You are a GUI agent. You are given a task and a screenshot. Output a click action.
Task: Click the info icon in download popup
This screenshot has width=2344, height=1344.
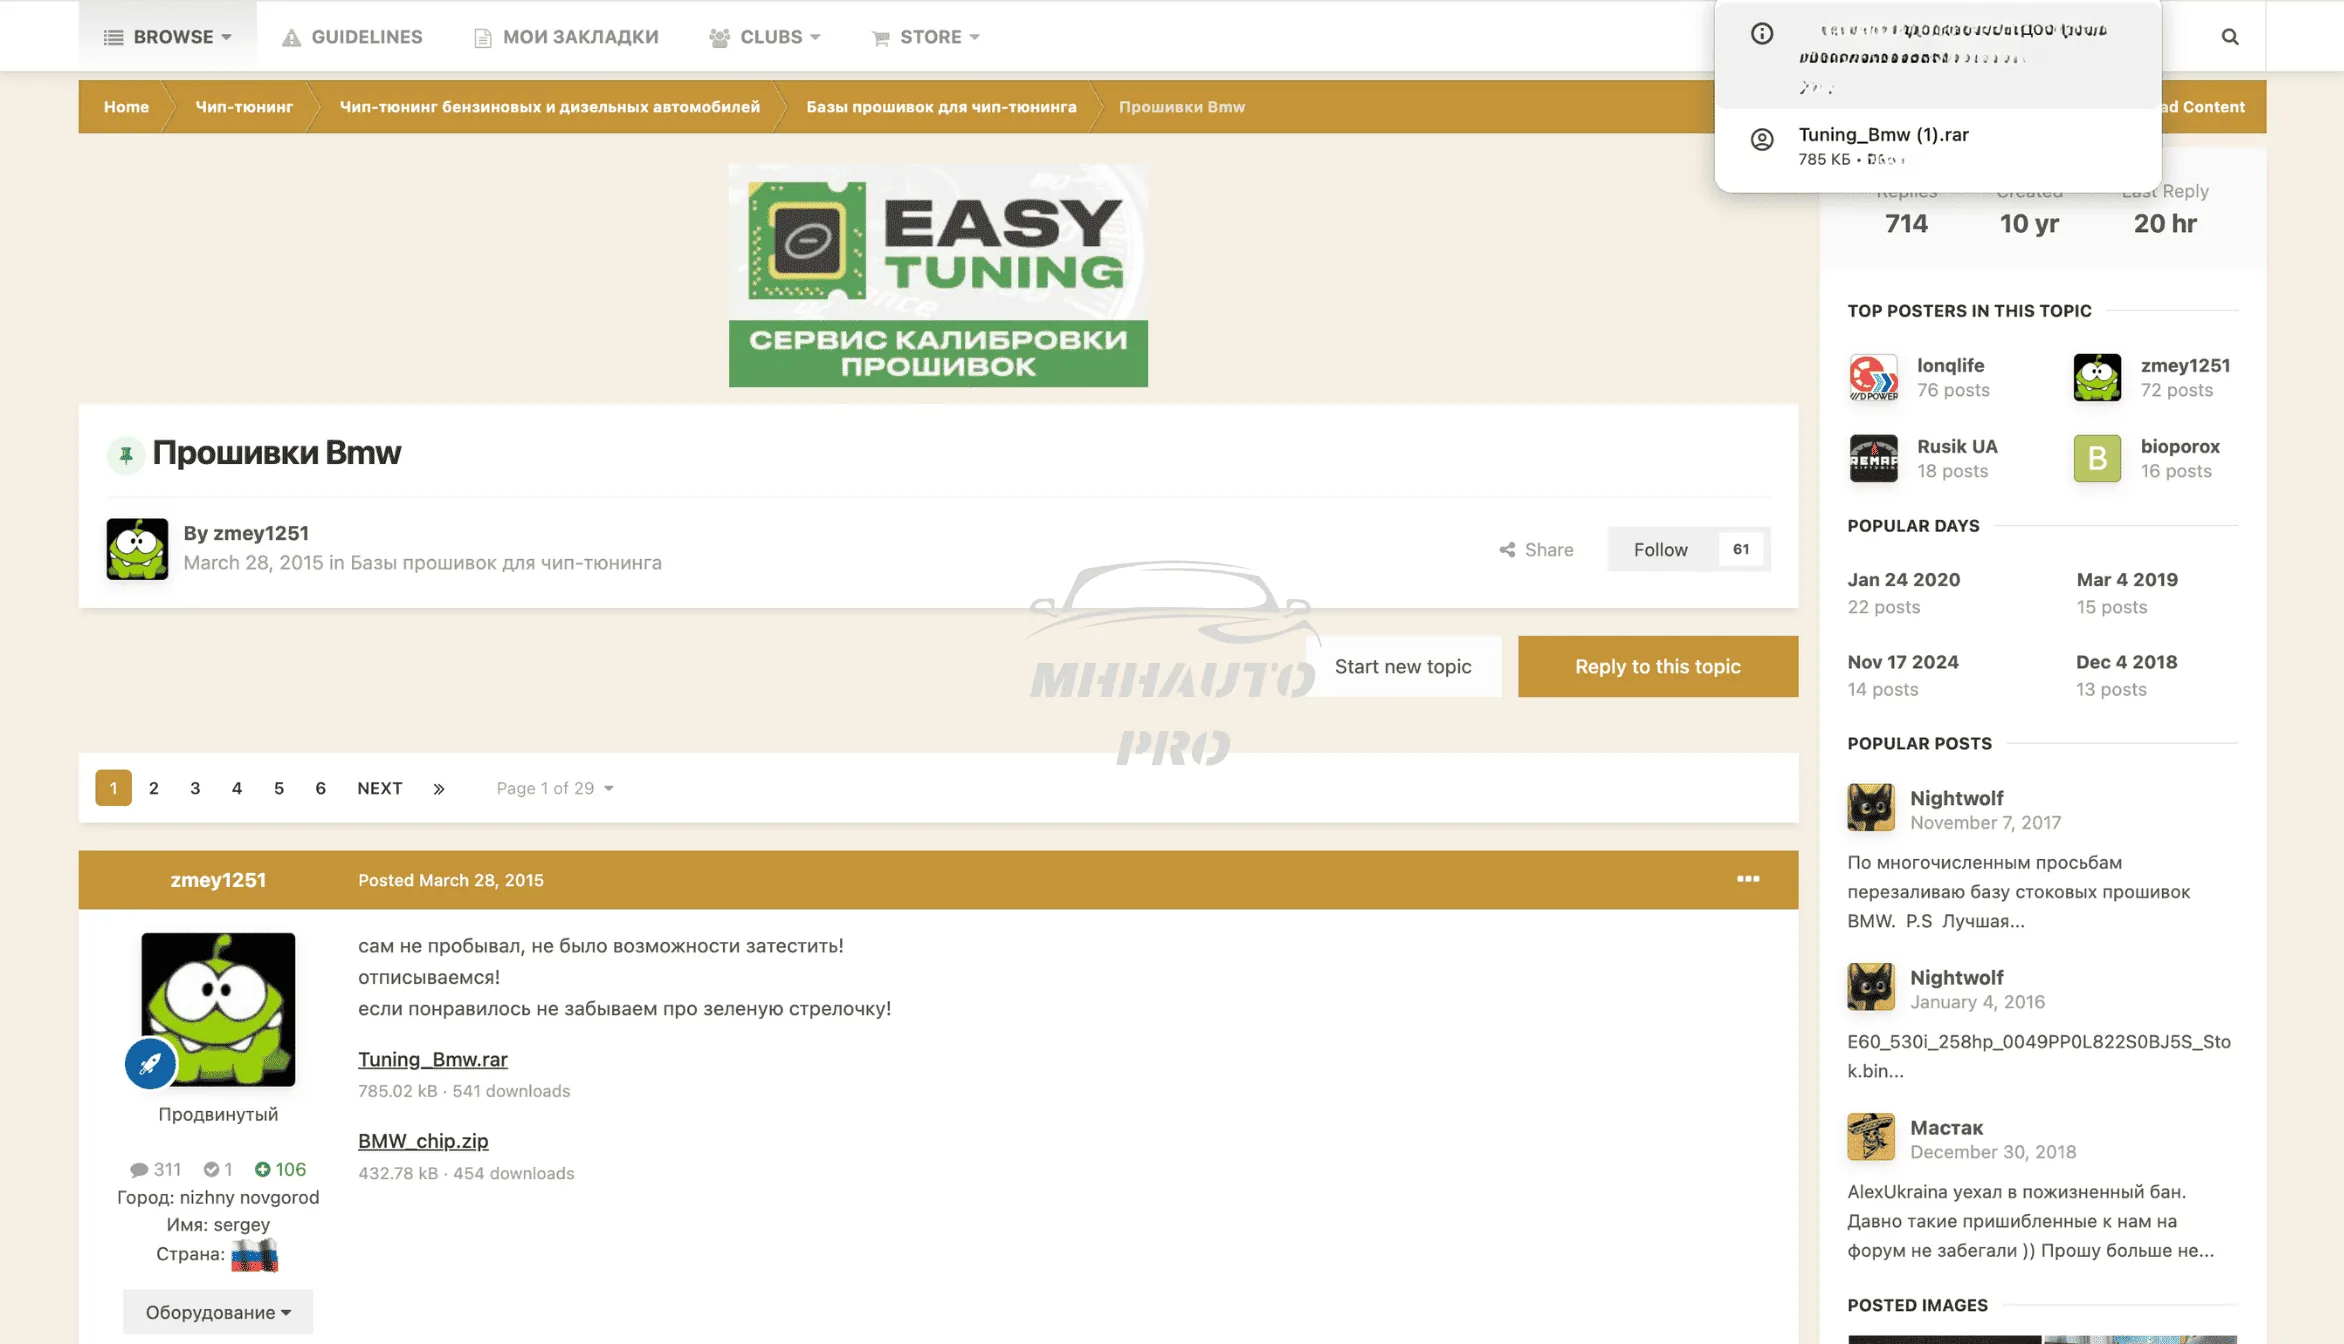(1762, 34)
